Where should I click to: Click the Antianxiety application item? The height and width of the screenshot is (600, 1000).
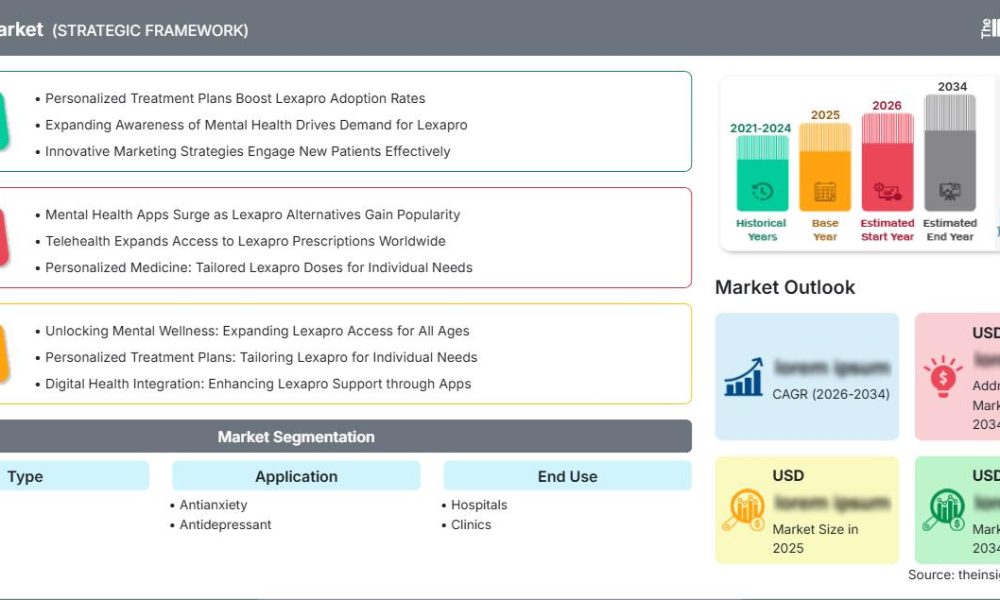coord(213,505)
